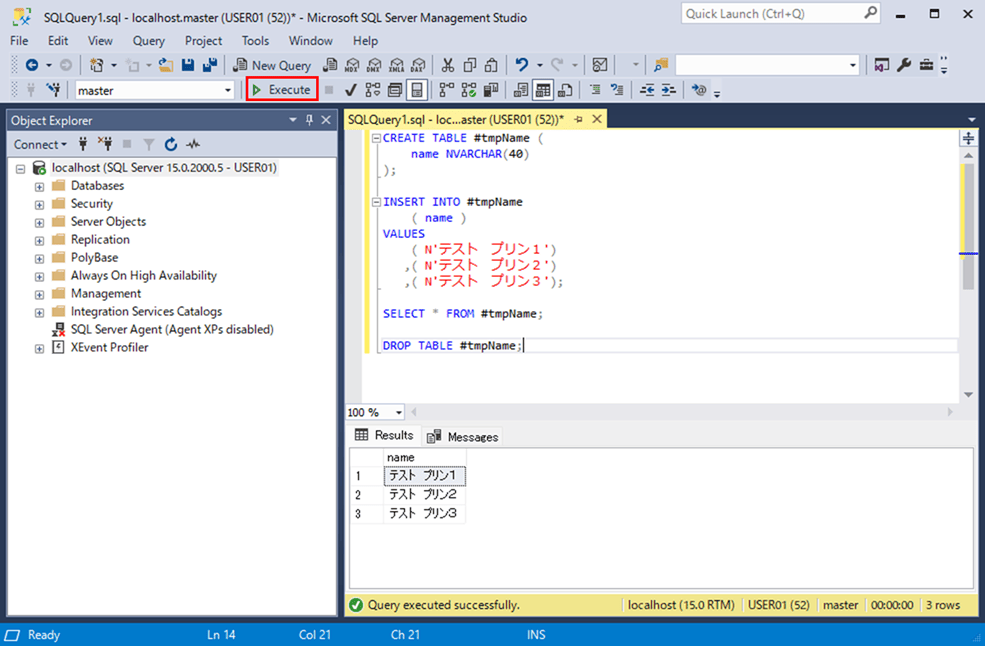Expand the Server Objects node
Viewport: 985px width, 646px height.
click(x=39, y=222)
